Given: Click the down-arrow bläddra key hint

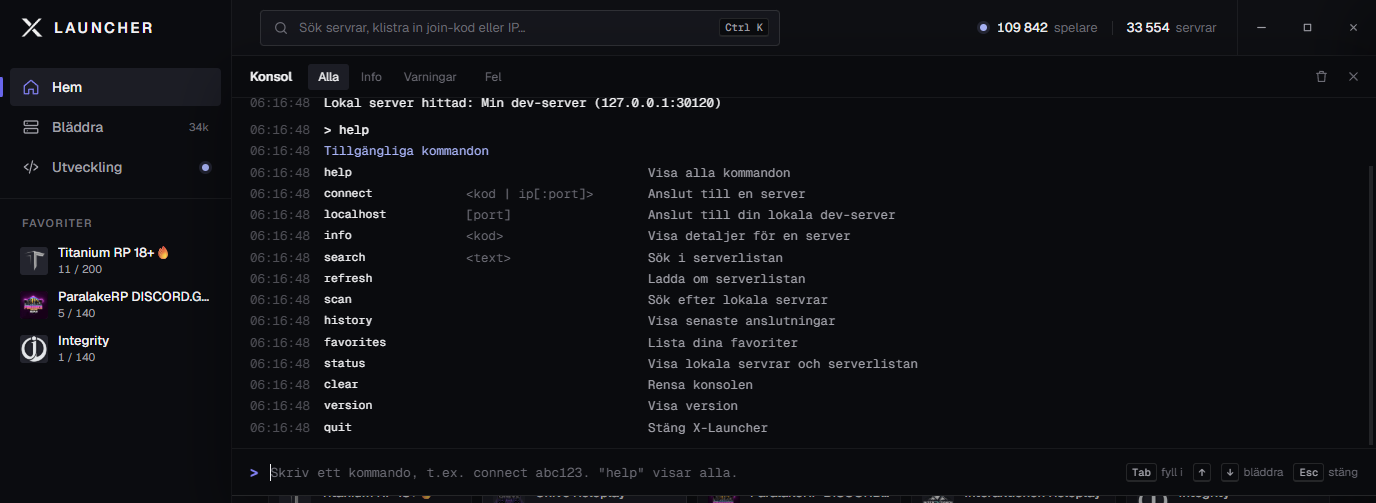Looking at the screenshot, I should (x=1230, y=472).
